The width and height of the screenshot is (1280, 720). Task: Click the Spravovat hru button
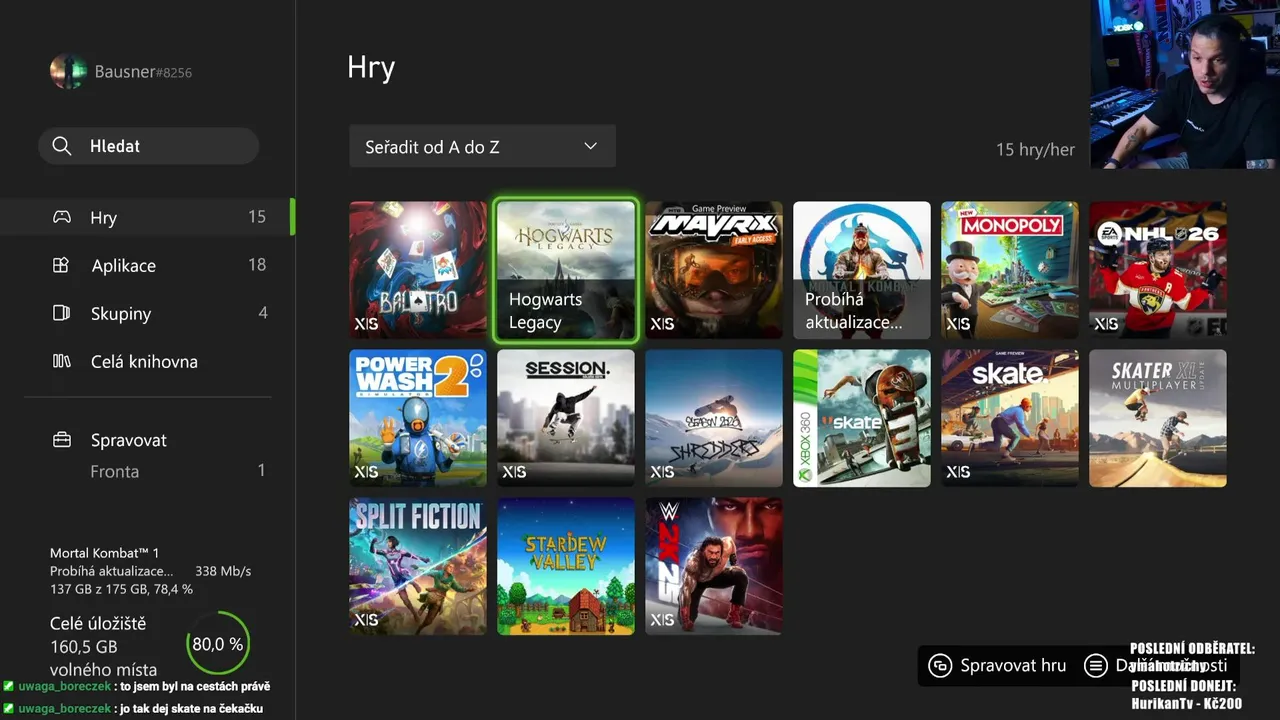[997, 666]
